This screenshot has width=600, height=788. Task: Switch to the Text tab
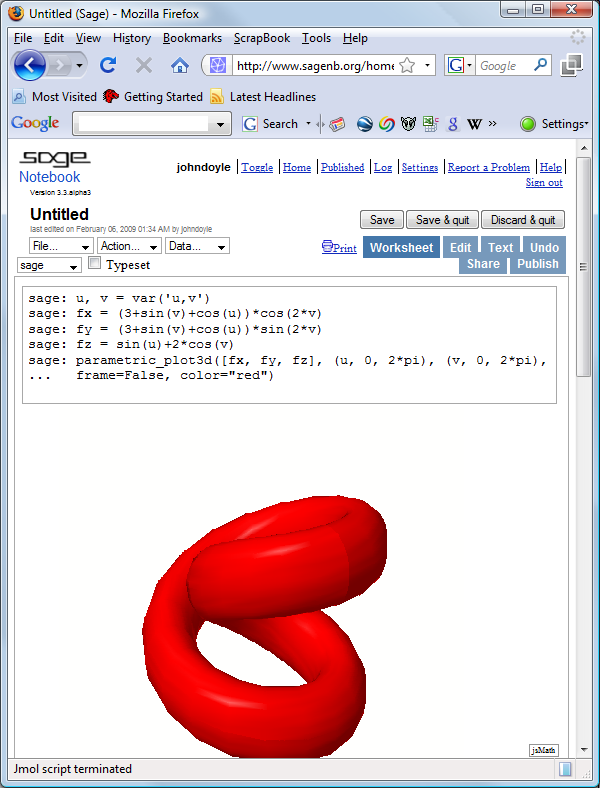click(x=500, y=248)
